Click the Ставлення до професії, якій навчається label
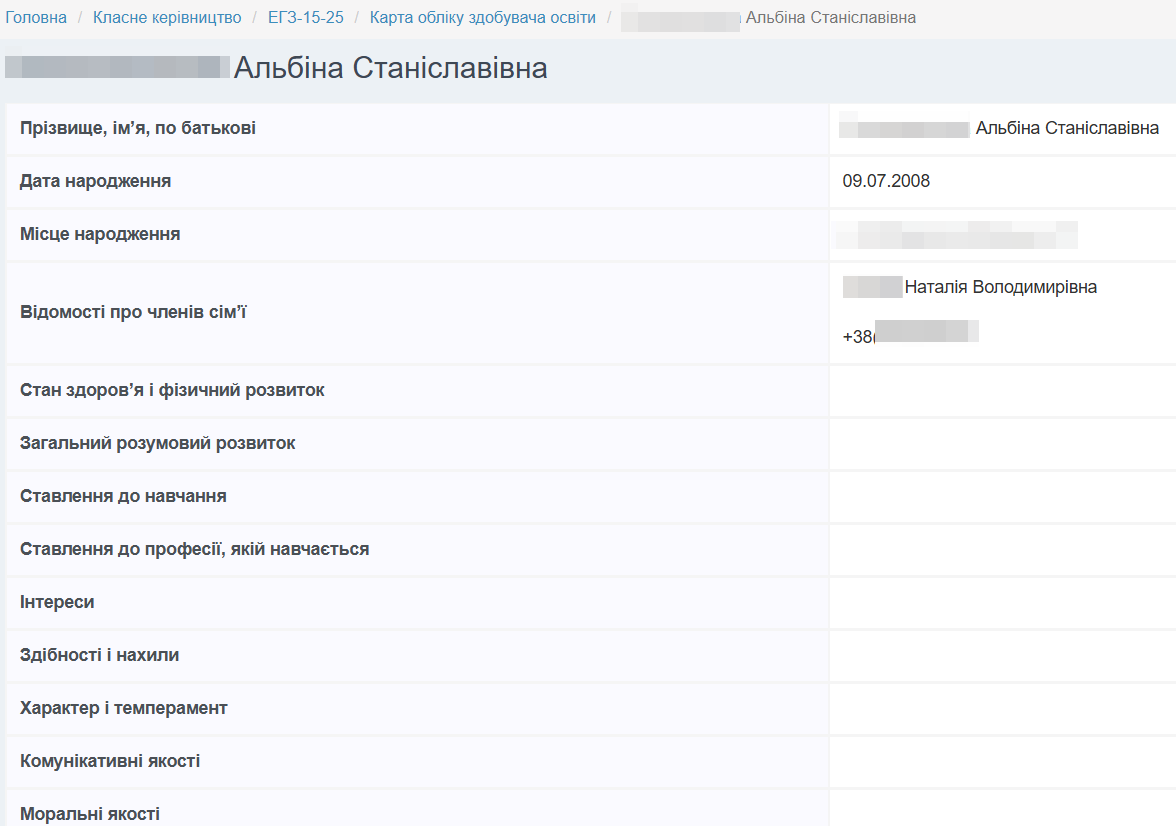The height and width of the screenshot is (826, 1176). pyautogui.click(x=194, y=549)
